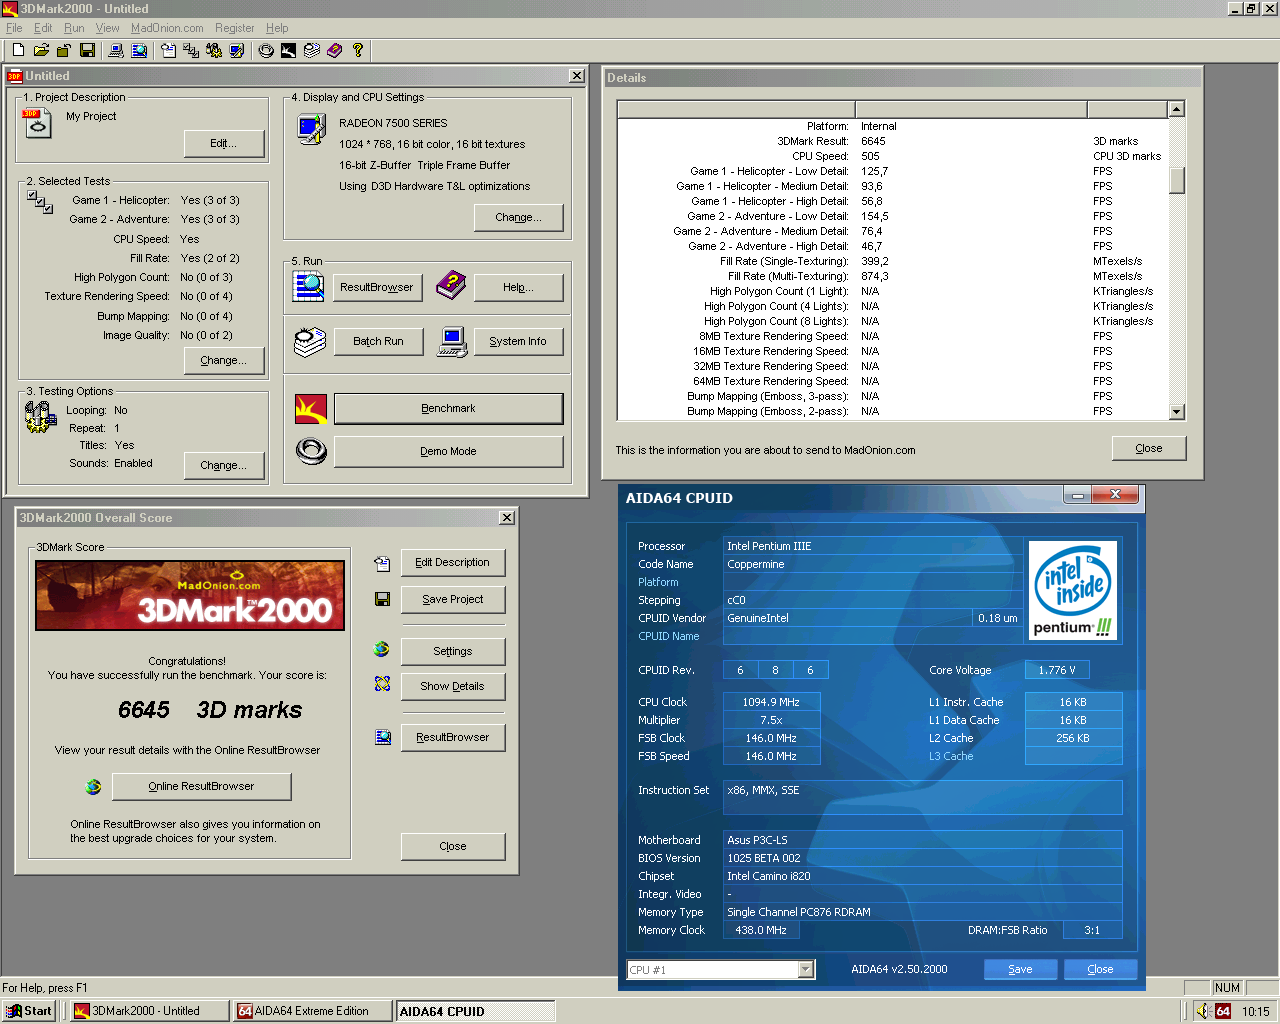Viewport: 1280px width, 1024px height.
Task: Click the System Info button
Action: pyautogui.click(x=518, y=342)
